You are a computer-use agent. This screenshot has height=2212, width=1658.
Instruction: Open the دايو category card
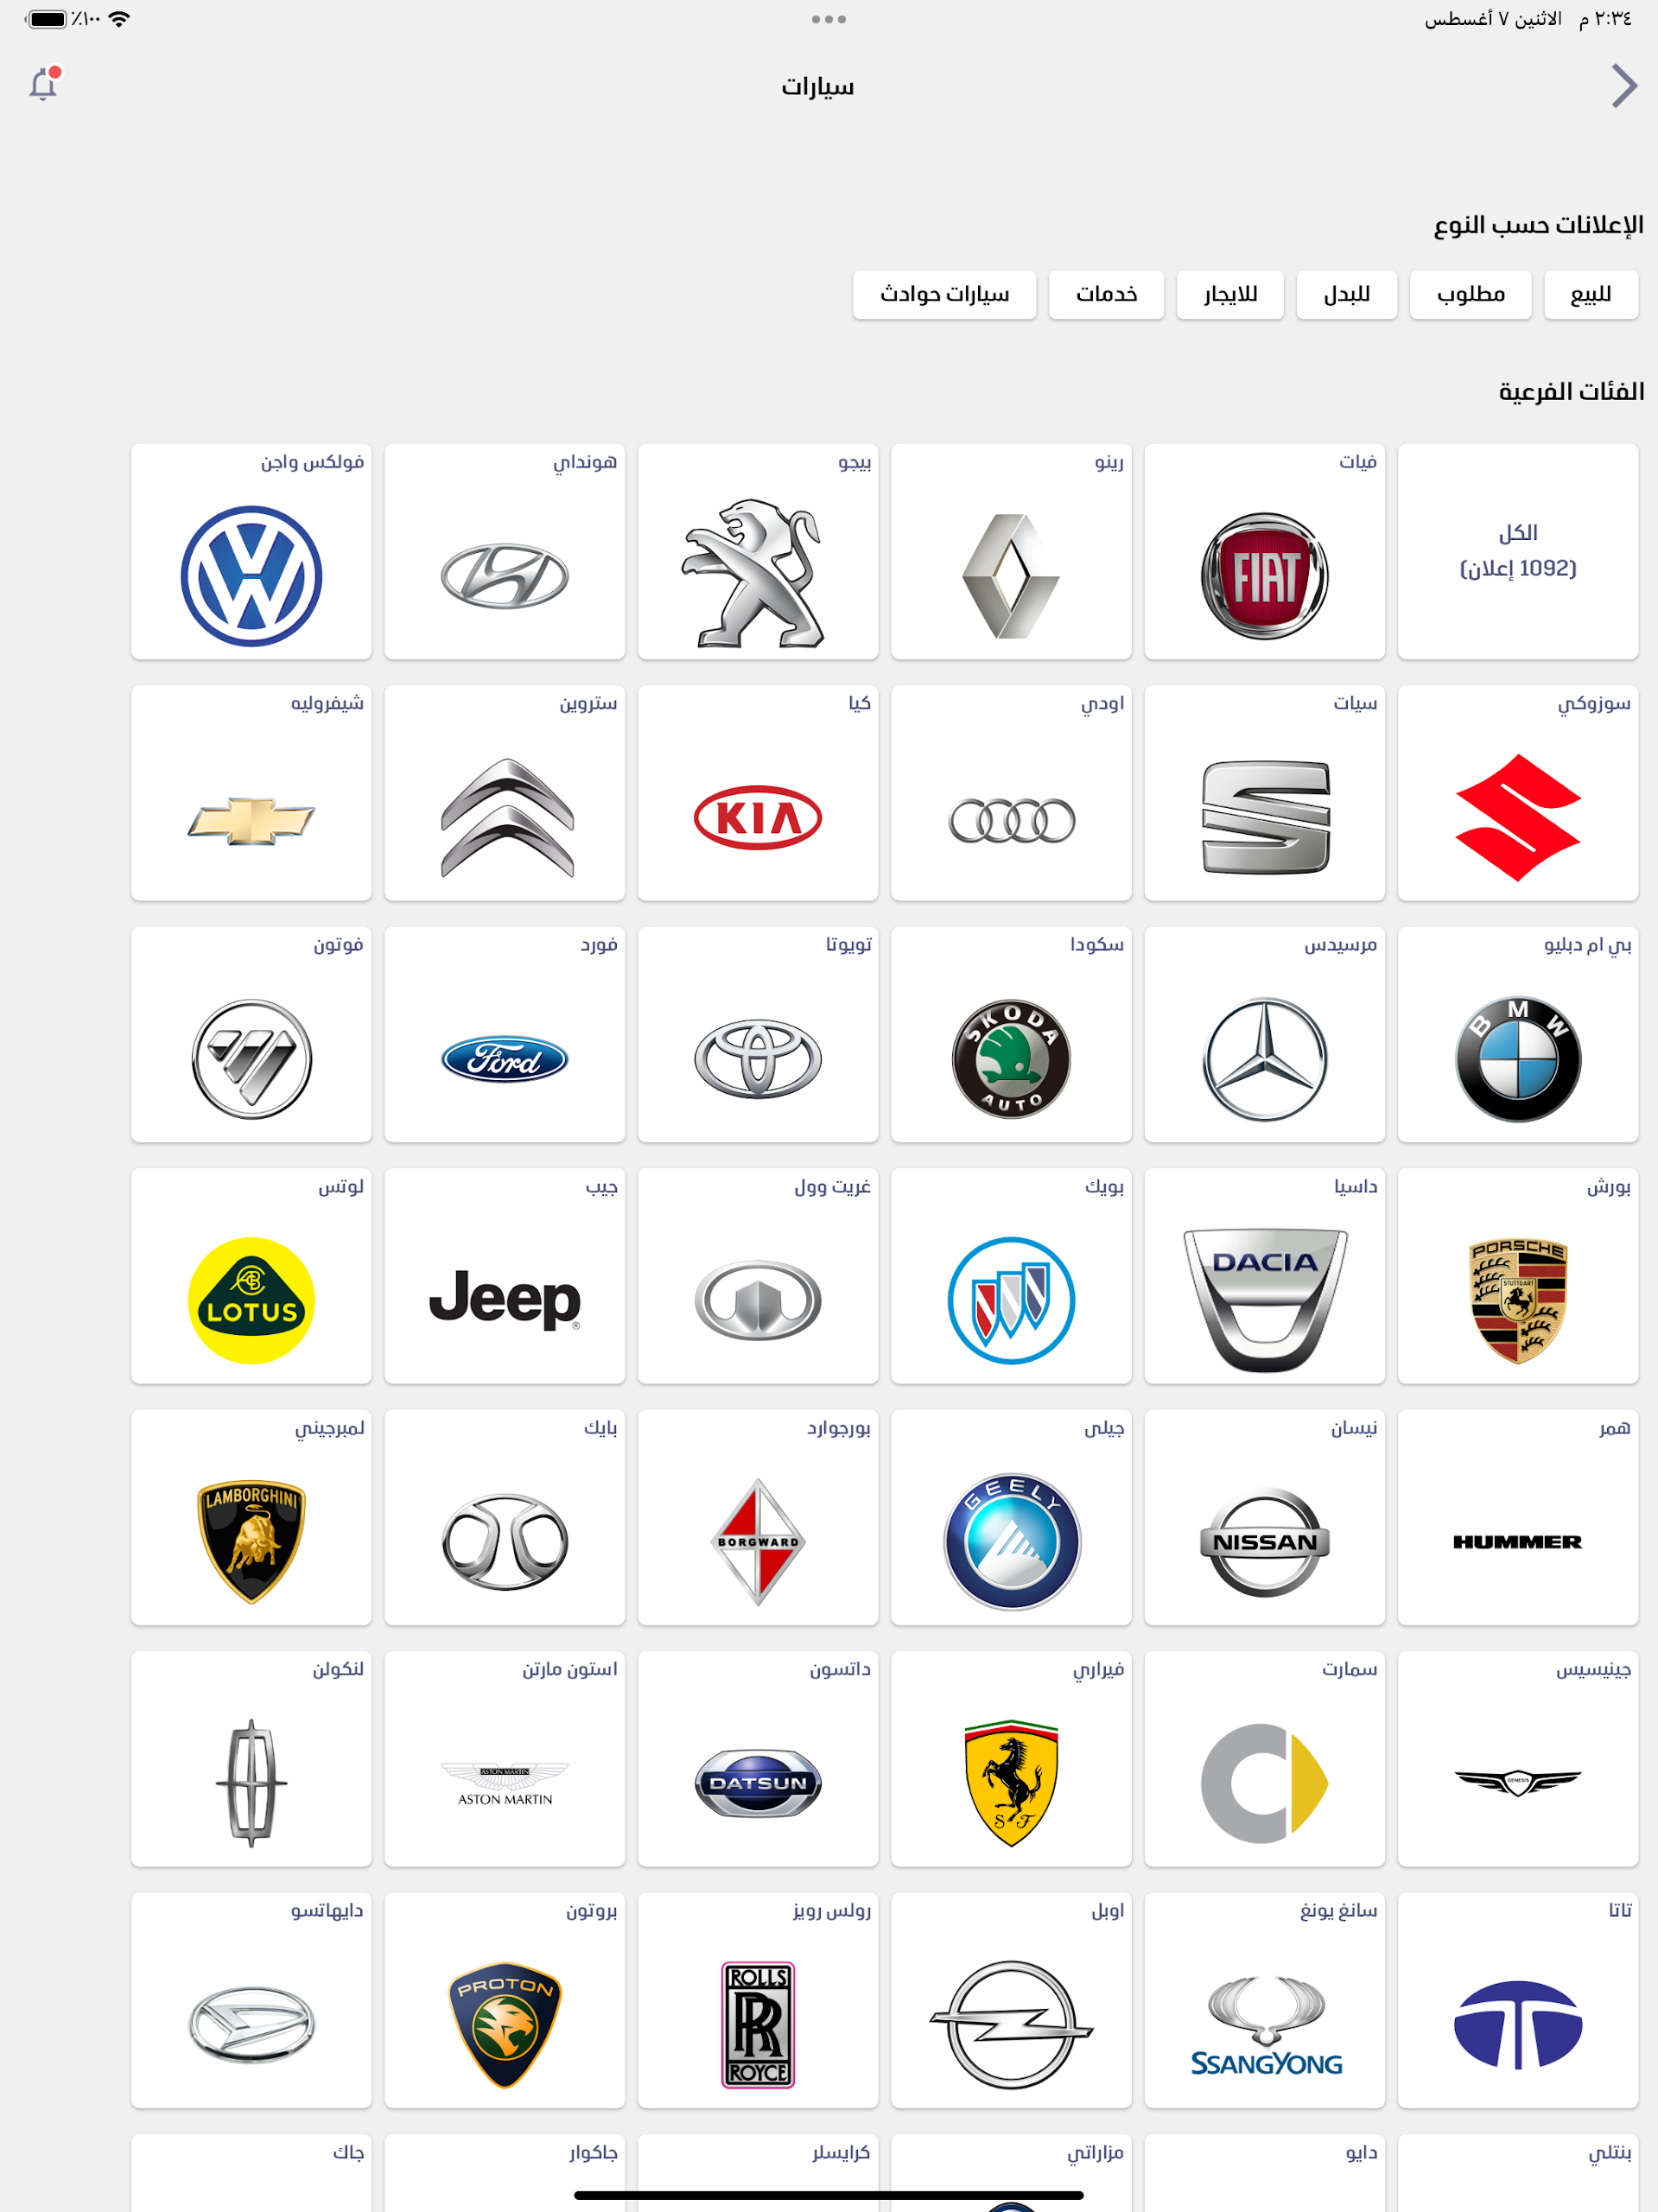pos(1265,2172)
